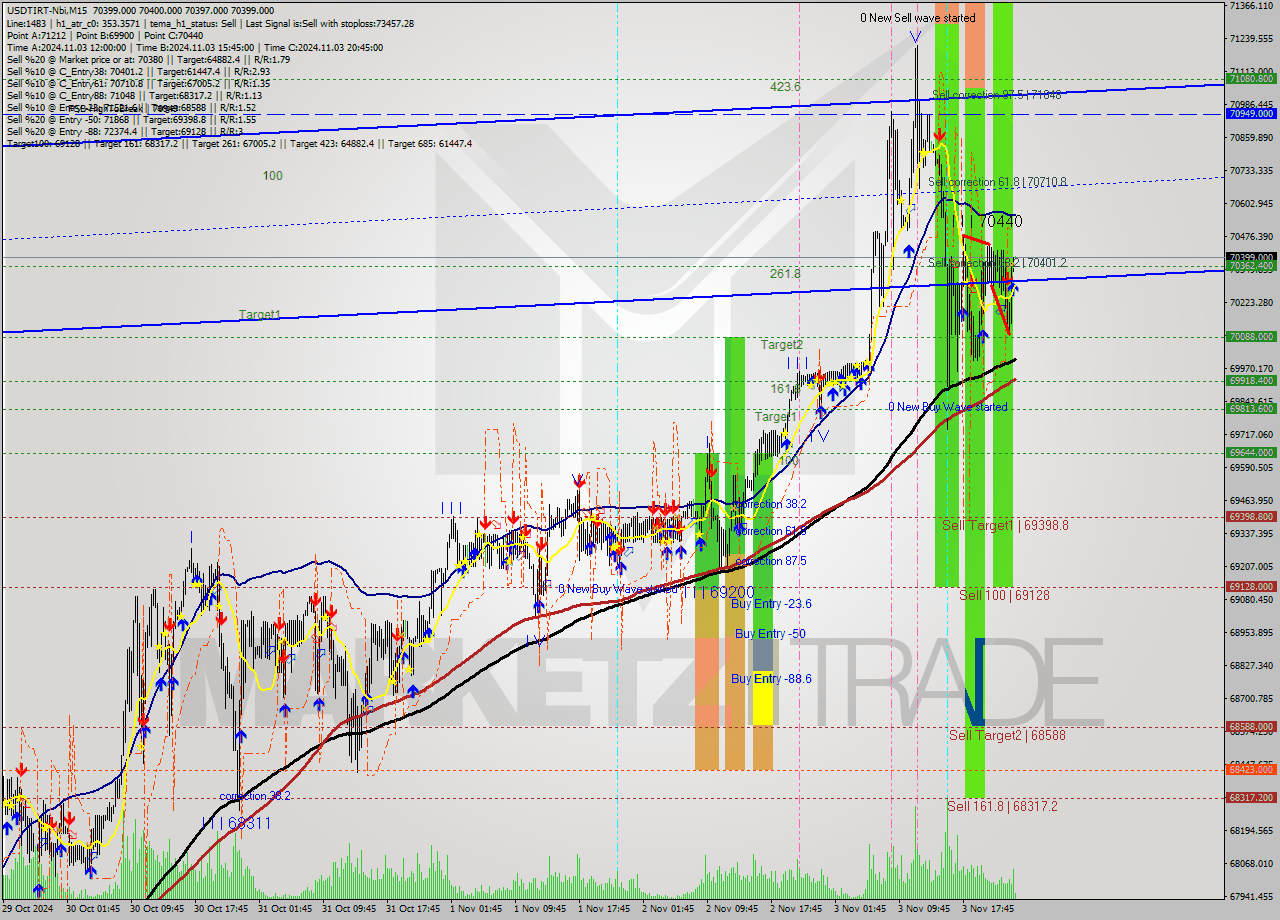Click the '2 Nov 17:45' time axis label
Screen dimensions: 1280x920
pos(796,909)
